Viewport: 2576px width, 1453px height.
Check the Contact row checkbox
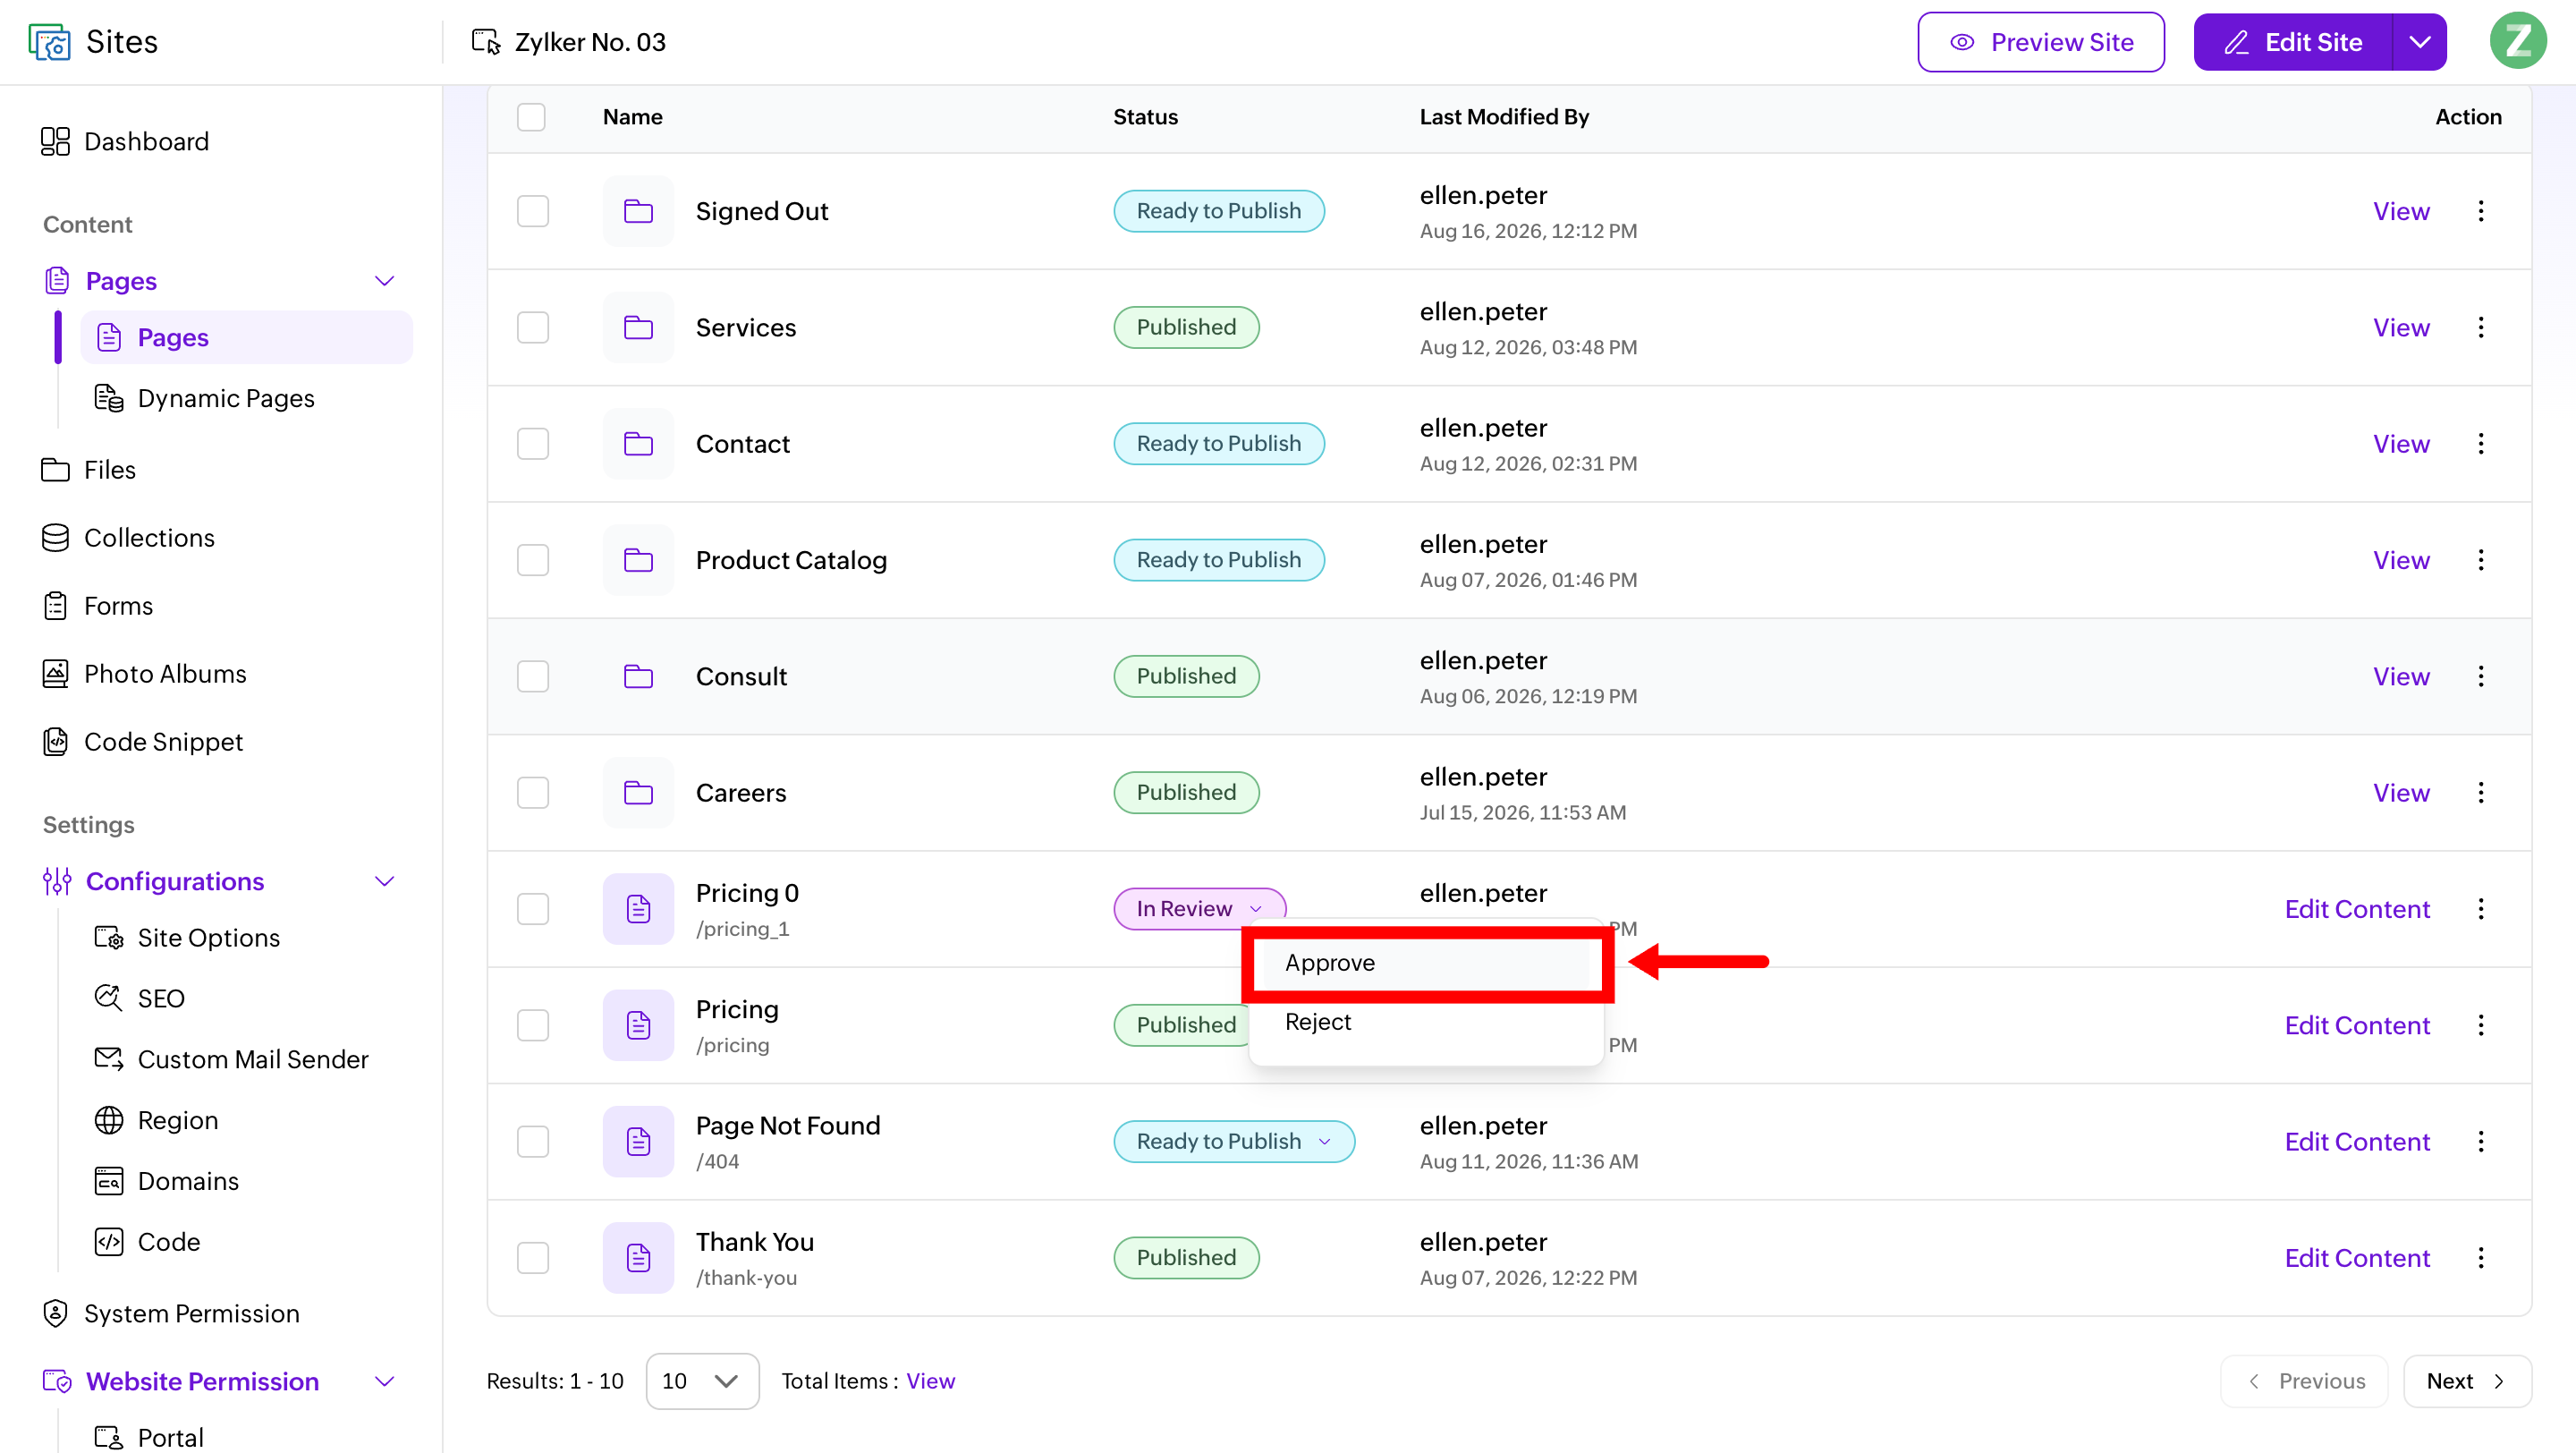coord(533,444)
